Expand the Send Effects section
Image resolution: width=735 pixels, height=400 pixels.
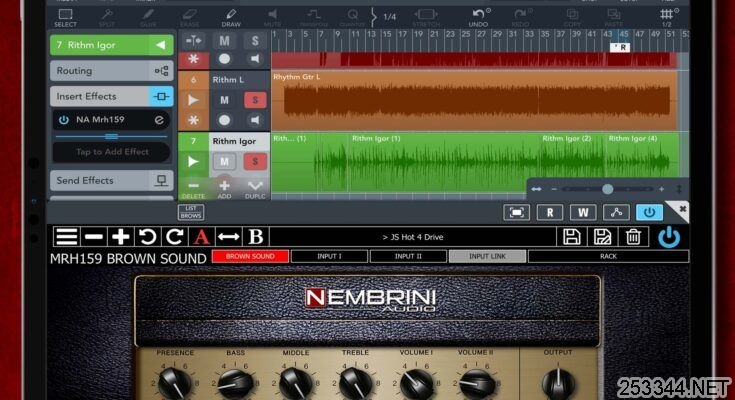click(112, 181)
